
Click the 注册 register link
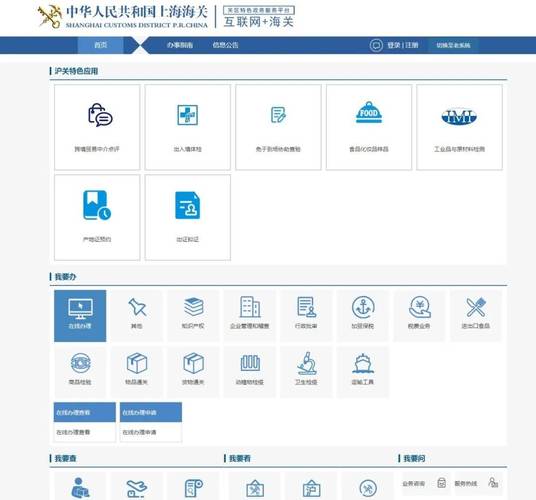coord(412,45)
